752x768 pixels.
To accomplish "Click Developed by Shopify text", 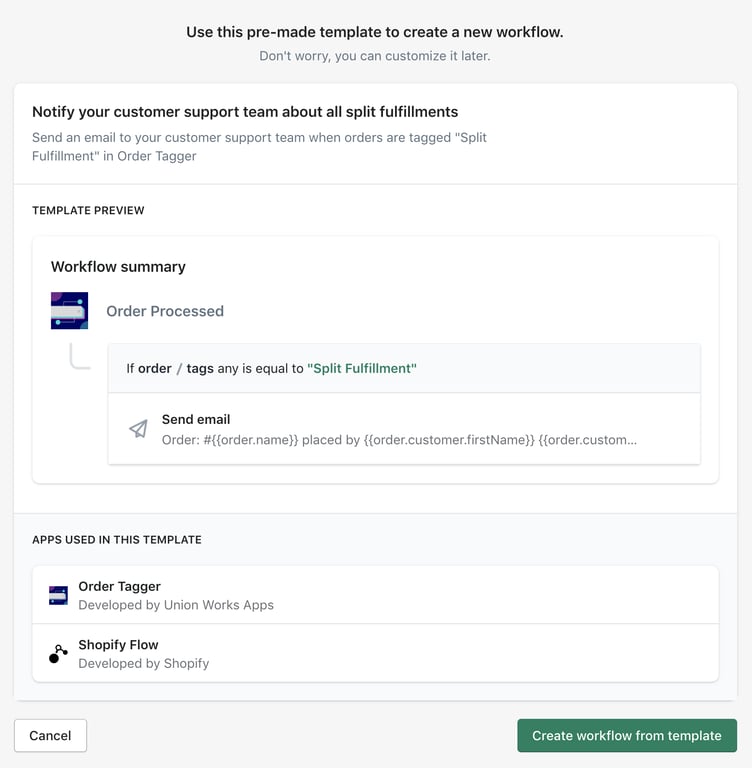I will click(144, 663).
